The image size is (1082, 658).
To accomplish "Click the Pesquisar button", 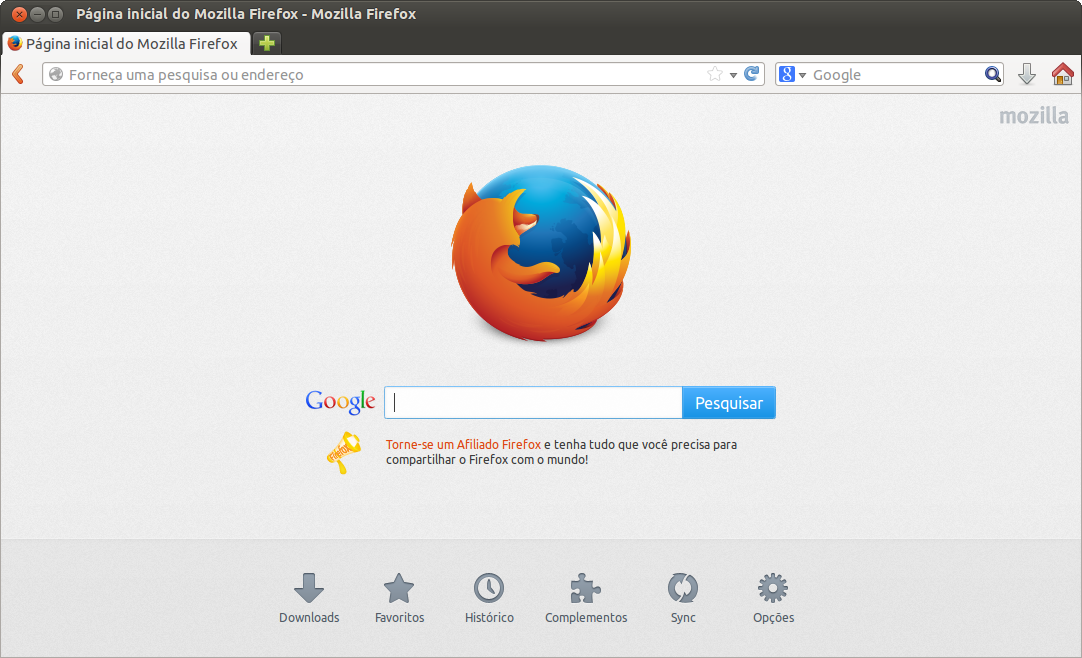I will 729,403.
